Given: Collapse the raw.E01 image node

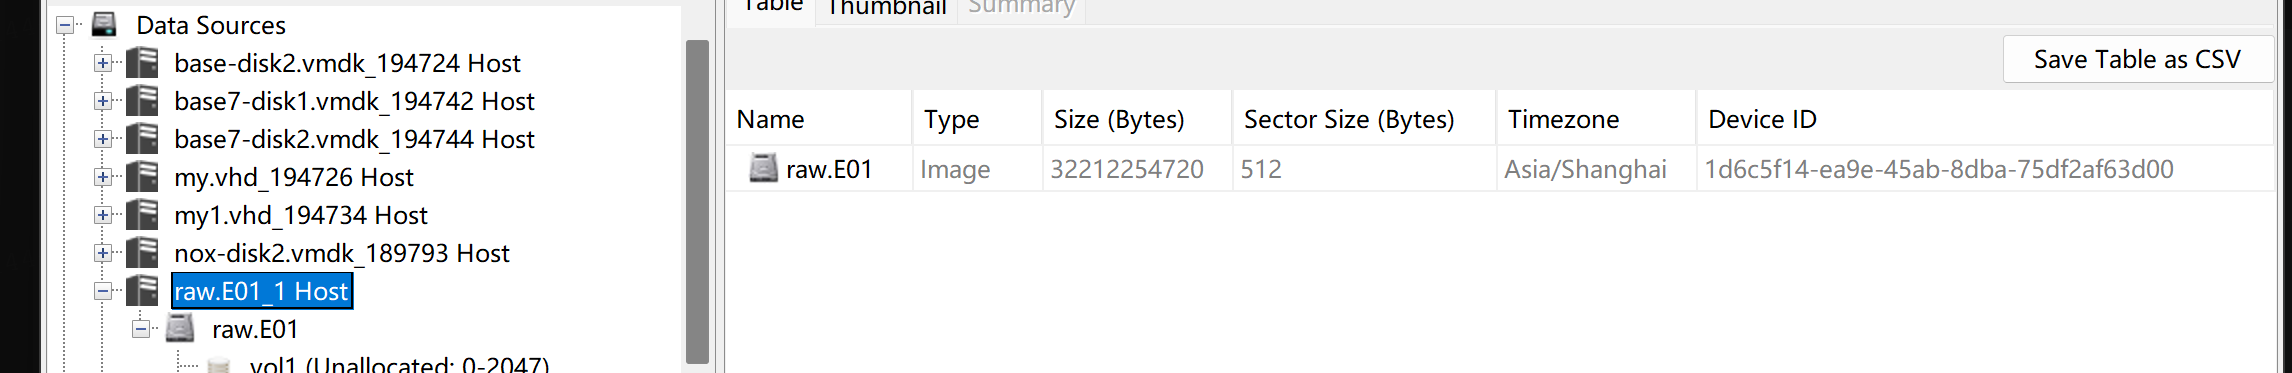Looking at the screenshot, I should [141, 329].
